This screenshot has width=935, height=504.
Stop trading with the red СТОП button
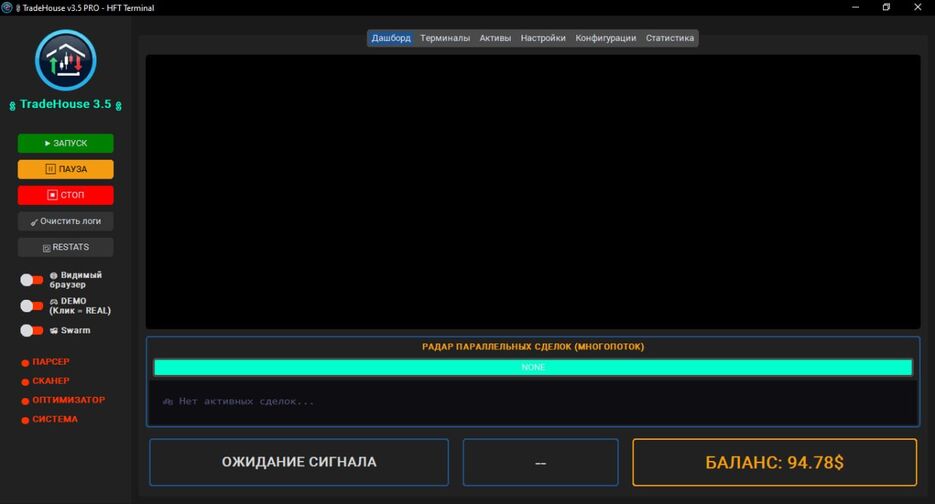(66, 195)
